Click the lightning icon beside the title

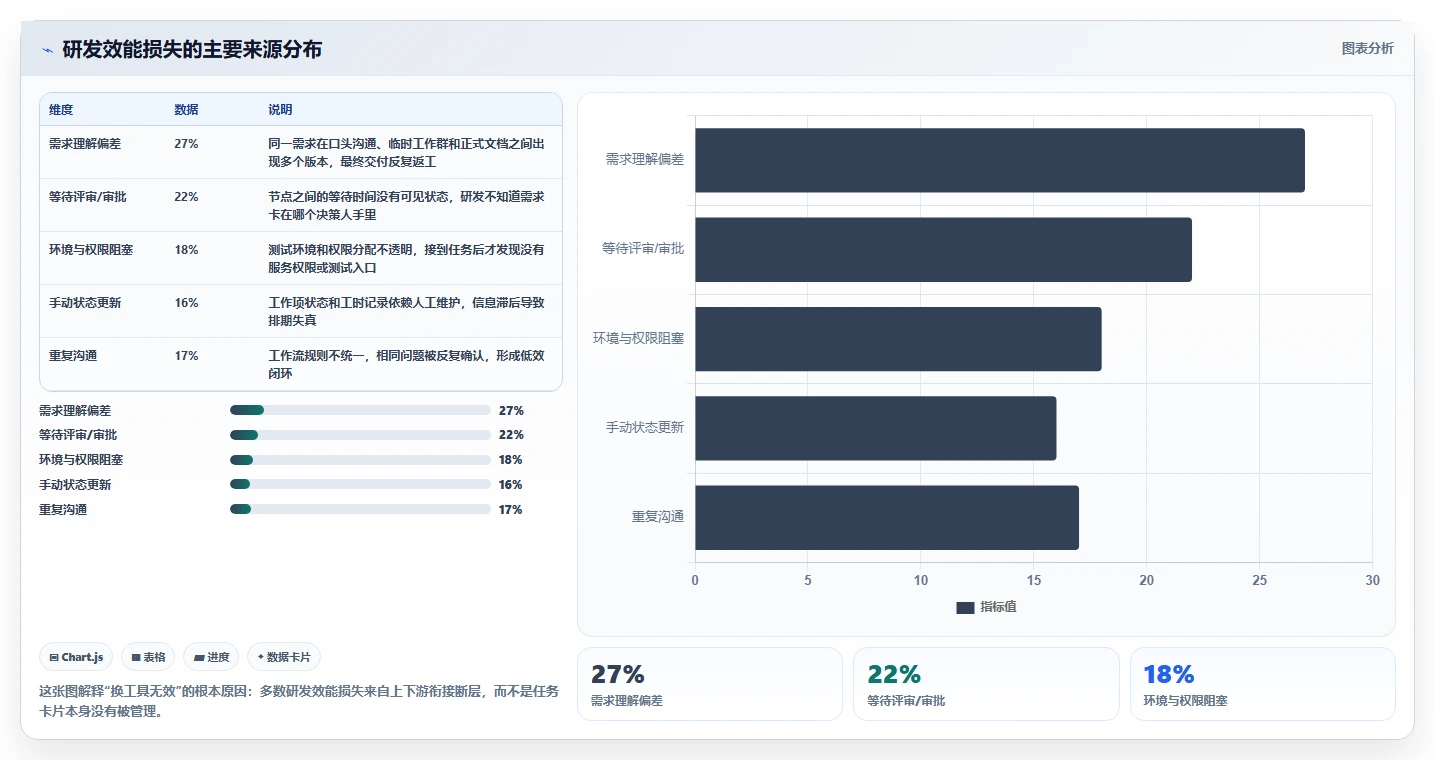point(47,50)
